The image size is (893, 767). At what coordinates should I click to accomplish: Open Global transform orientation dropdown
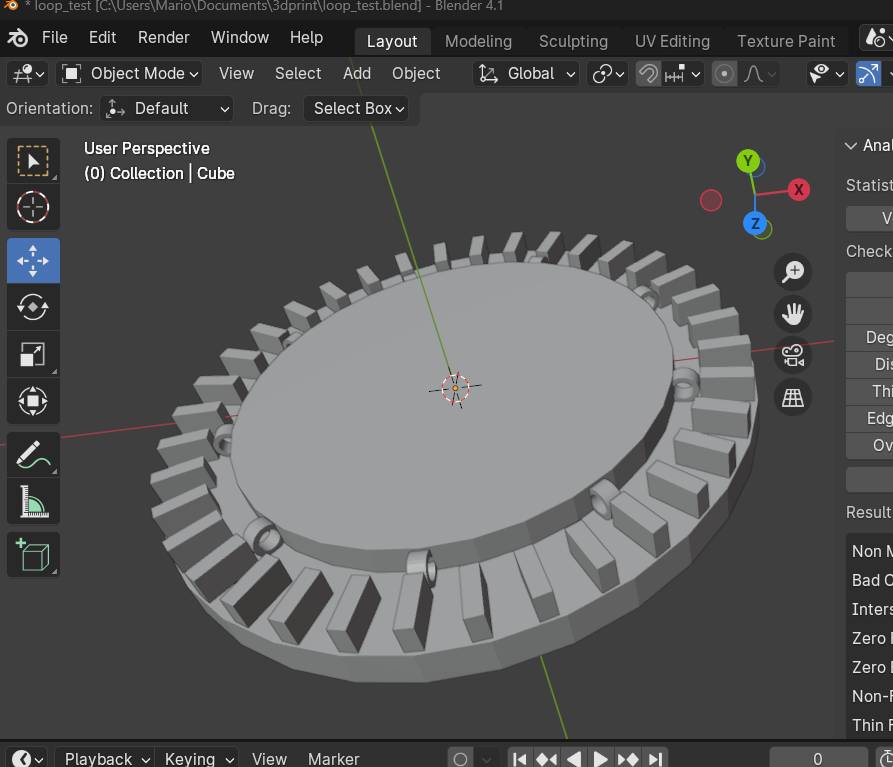coord(527,74)
